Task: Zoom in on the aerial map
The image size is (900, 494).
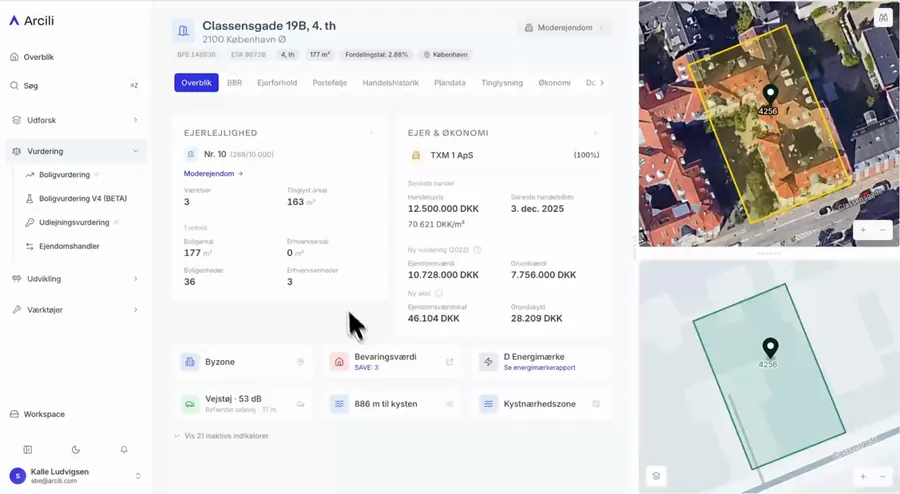Action: 863,230
